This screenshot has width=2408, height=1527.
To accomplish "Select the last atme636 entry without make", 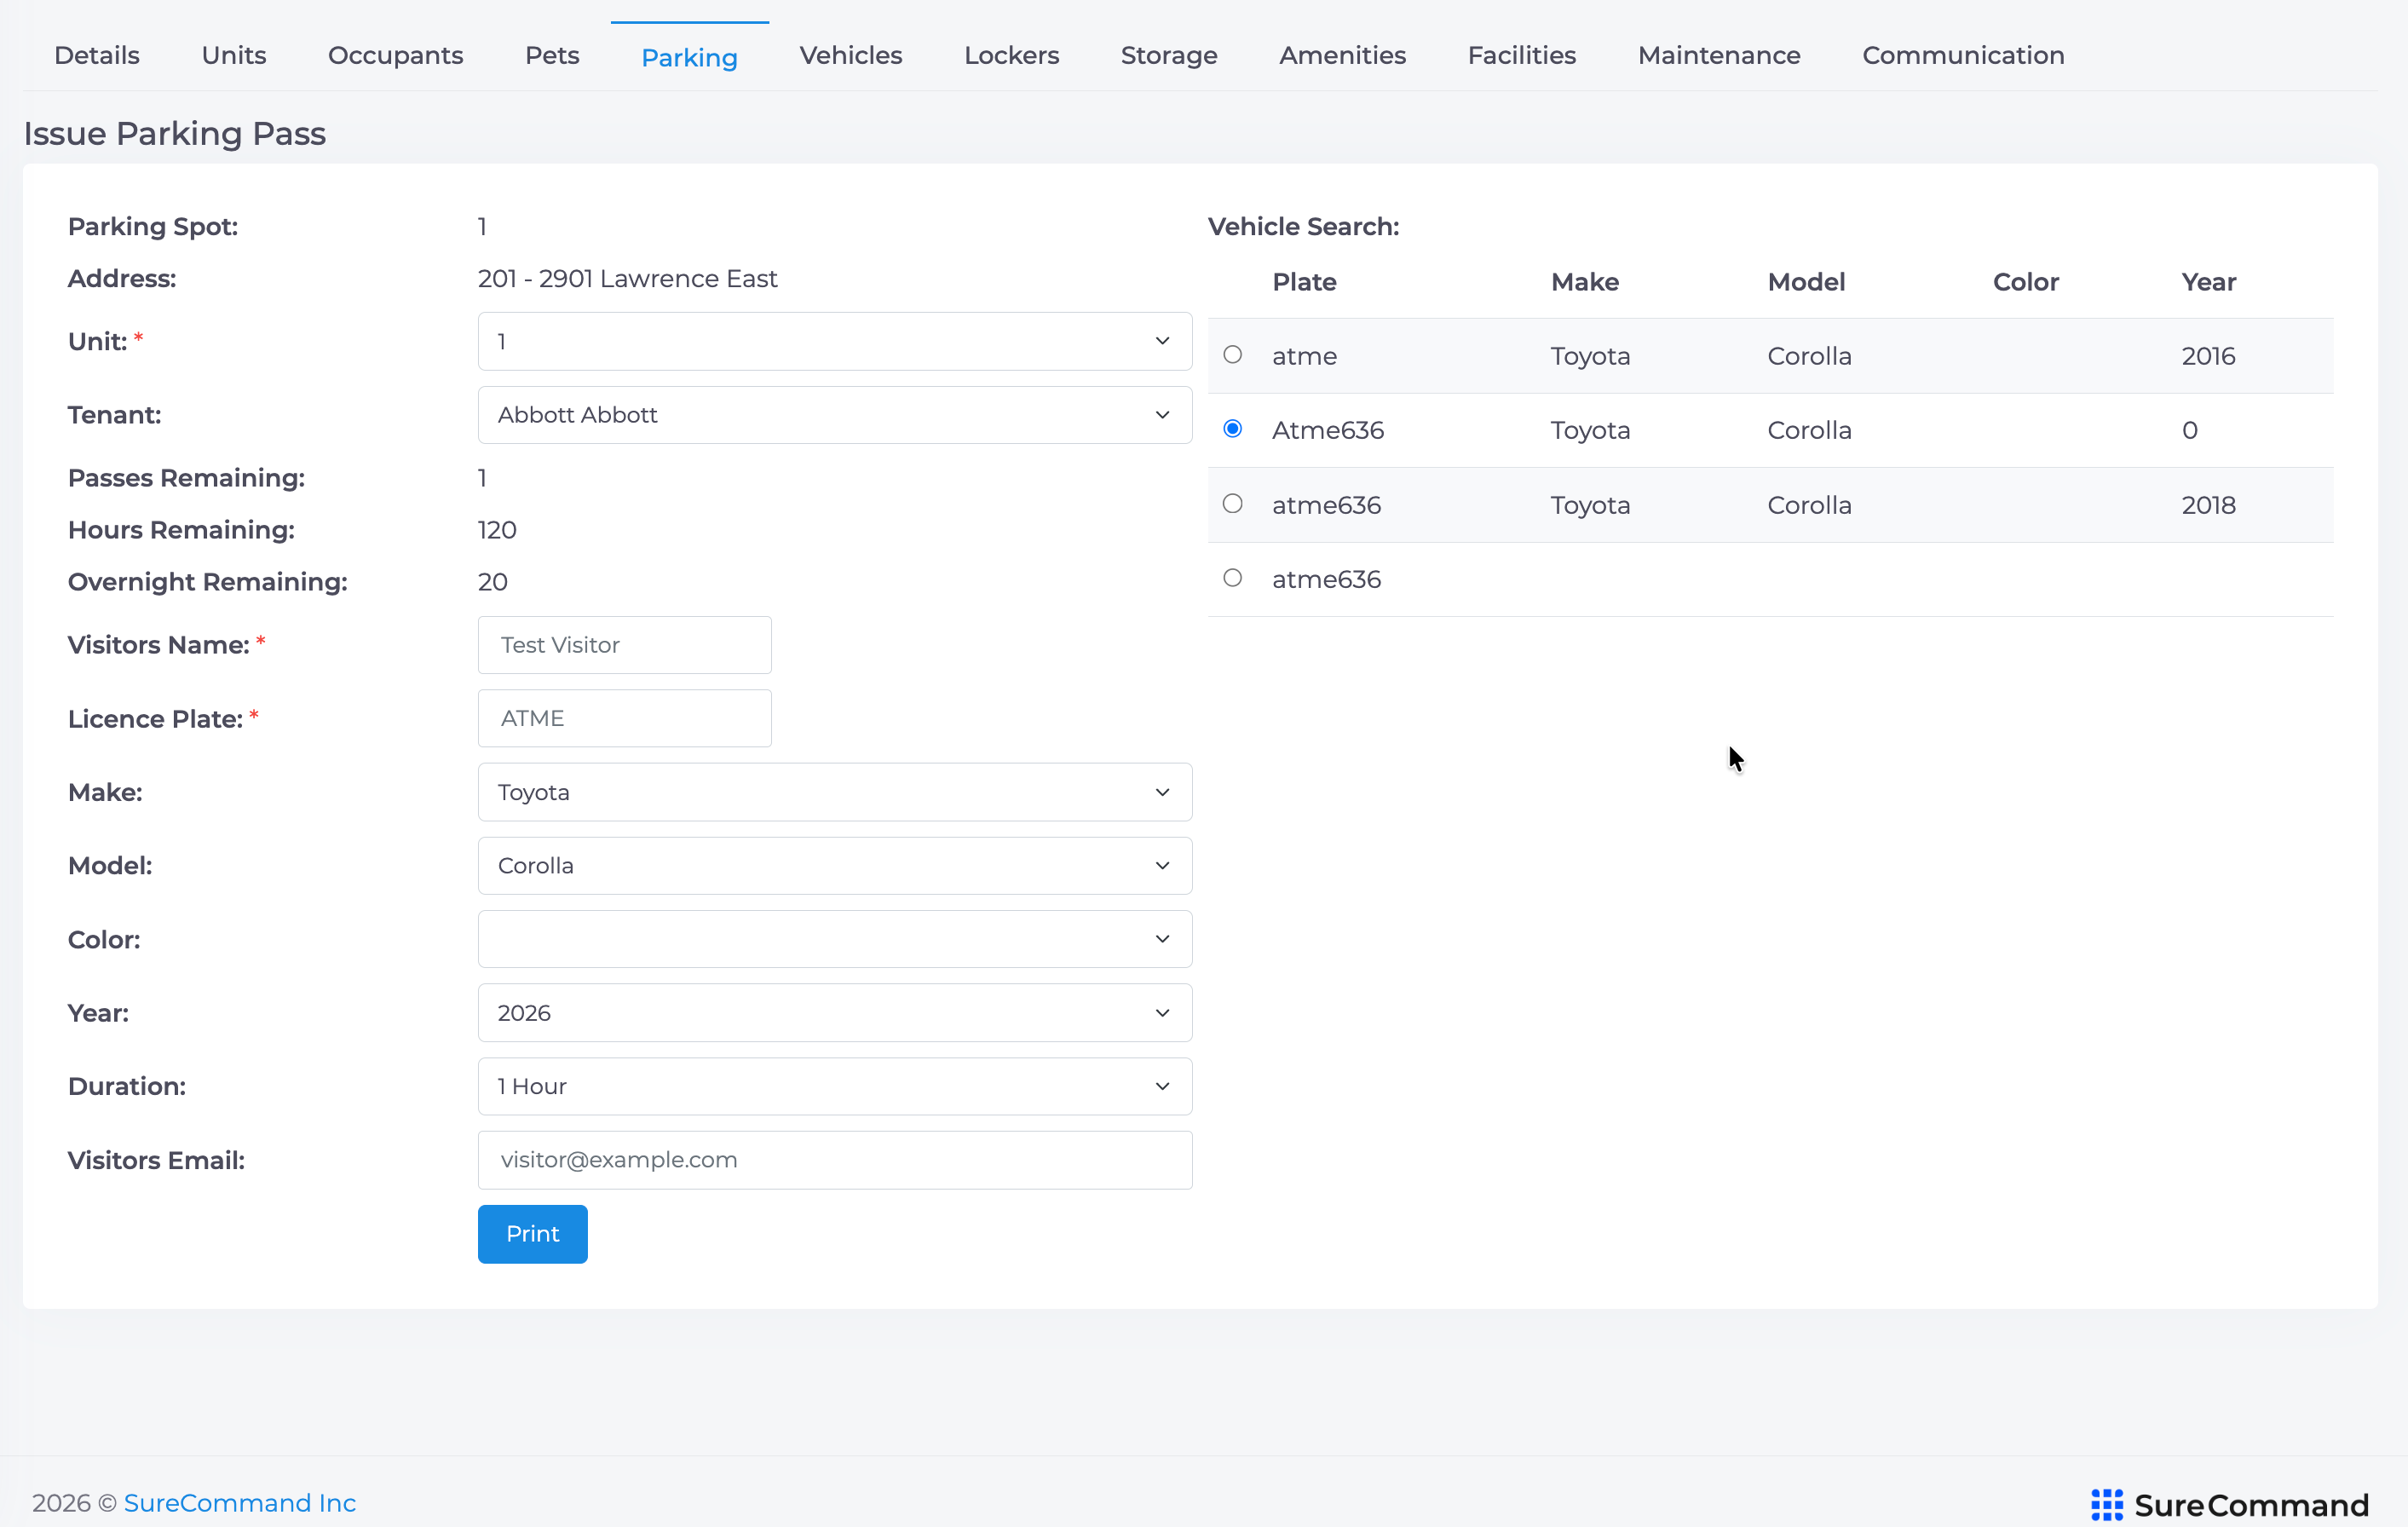I will [1232, 578].
